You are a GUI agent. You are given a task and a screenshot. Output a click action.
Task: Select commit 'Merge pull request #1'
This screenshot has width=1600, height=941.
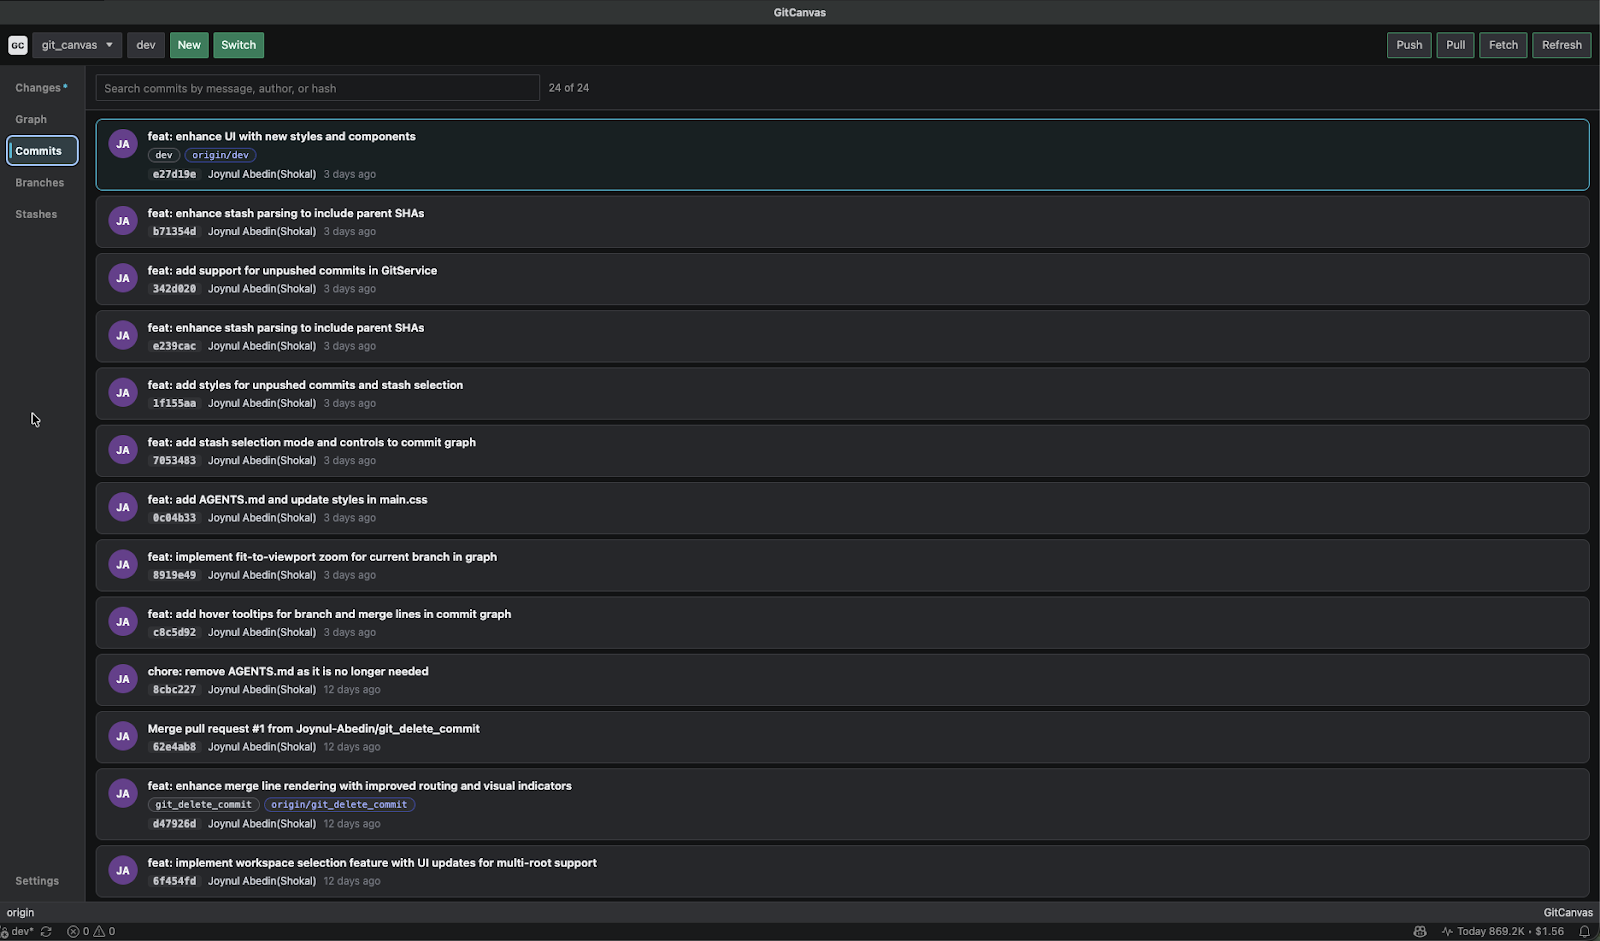pos(842,737)
